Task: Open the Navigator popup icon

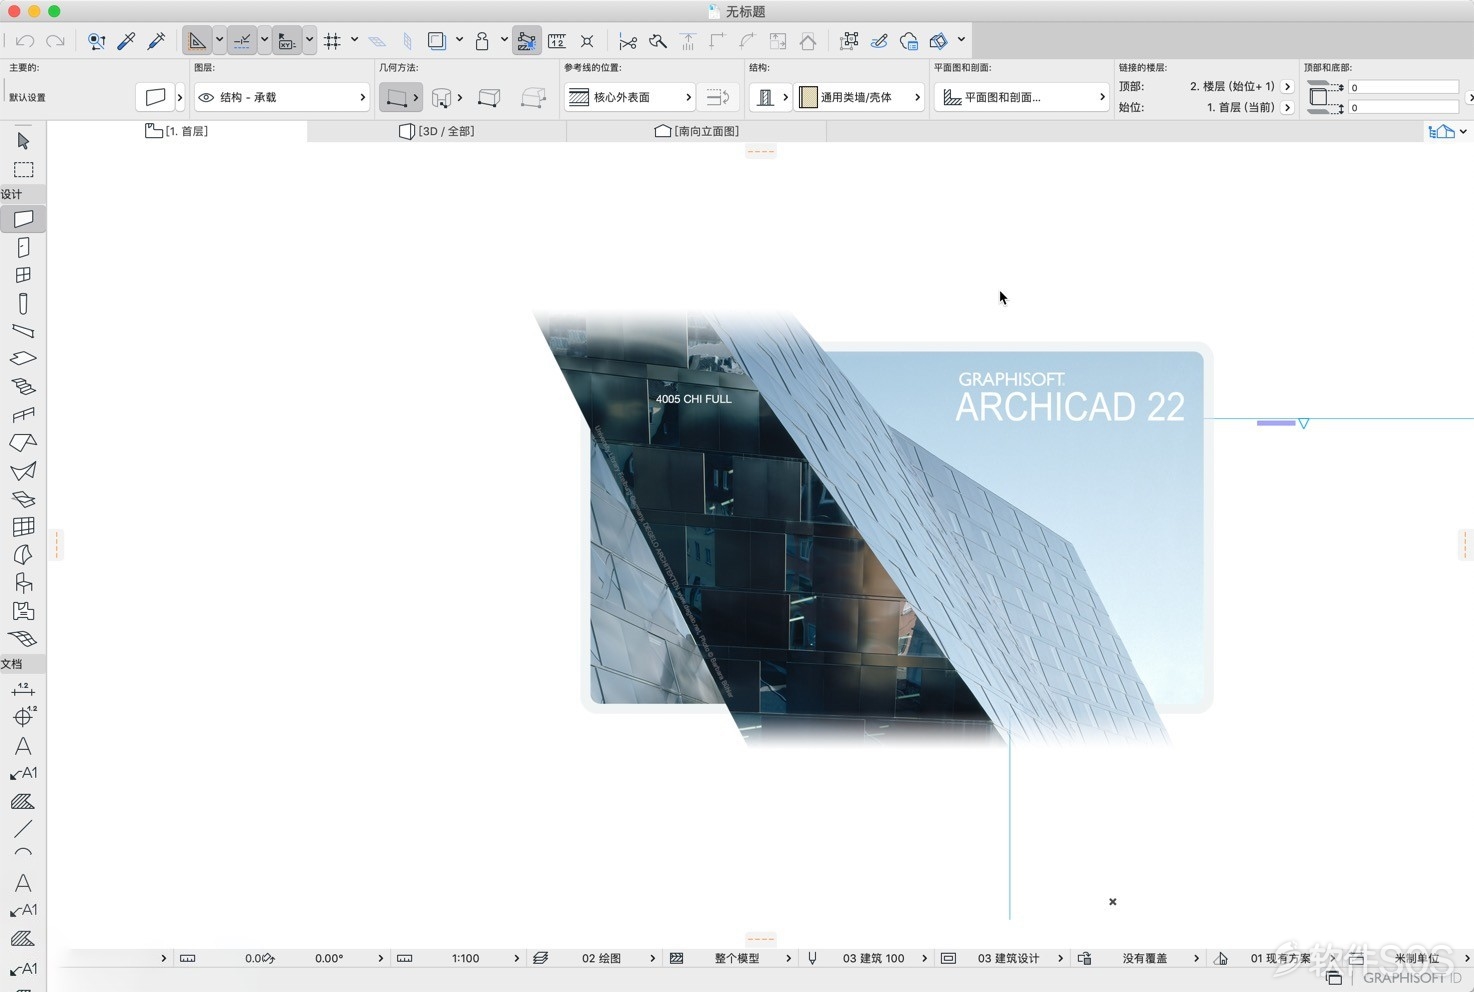Action: click(x=1442, y=131)
